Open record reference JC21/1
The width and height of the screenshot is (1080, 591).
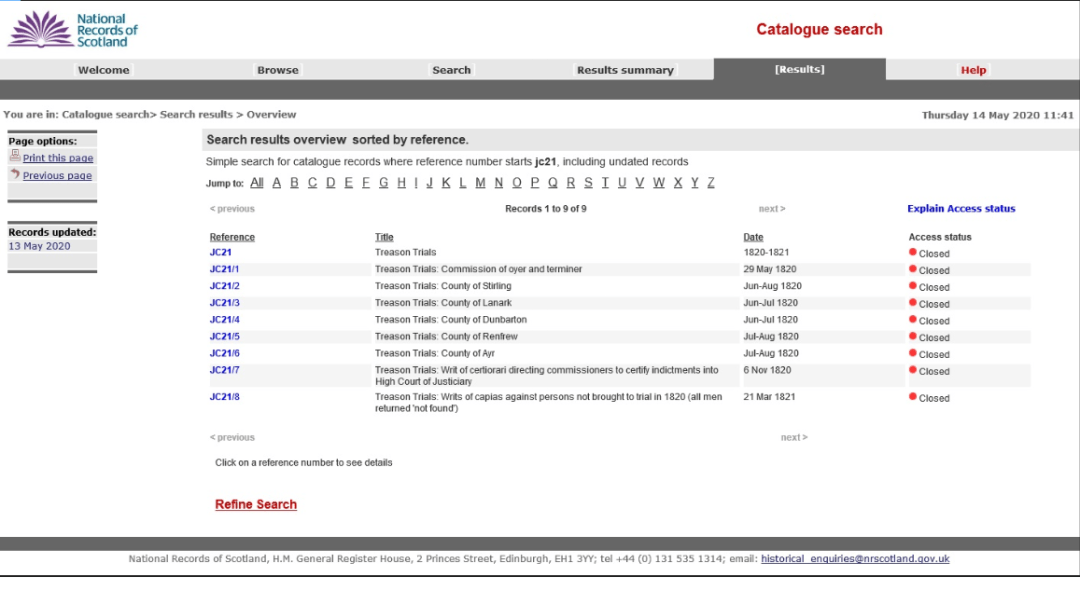(224, 269)
